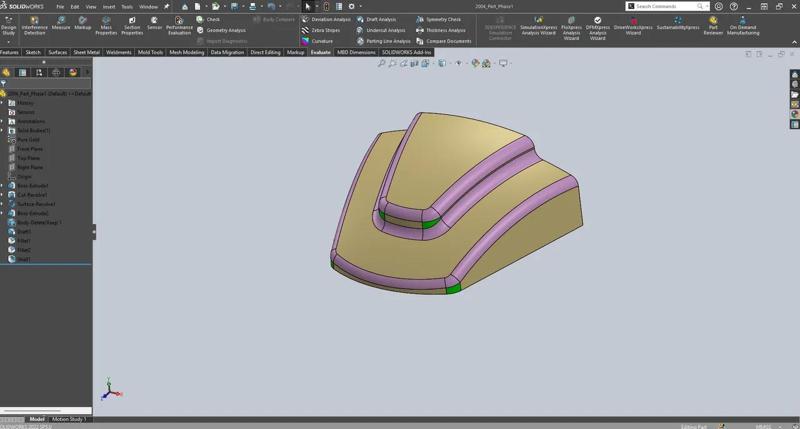Switch to the Sheet Metal tab
Screen dimensions: 800x429
click(86, 52)
